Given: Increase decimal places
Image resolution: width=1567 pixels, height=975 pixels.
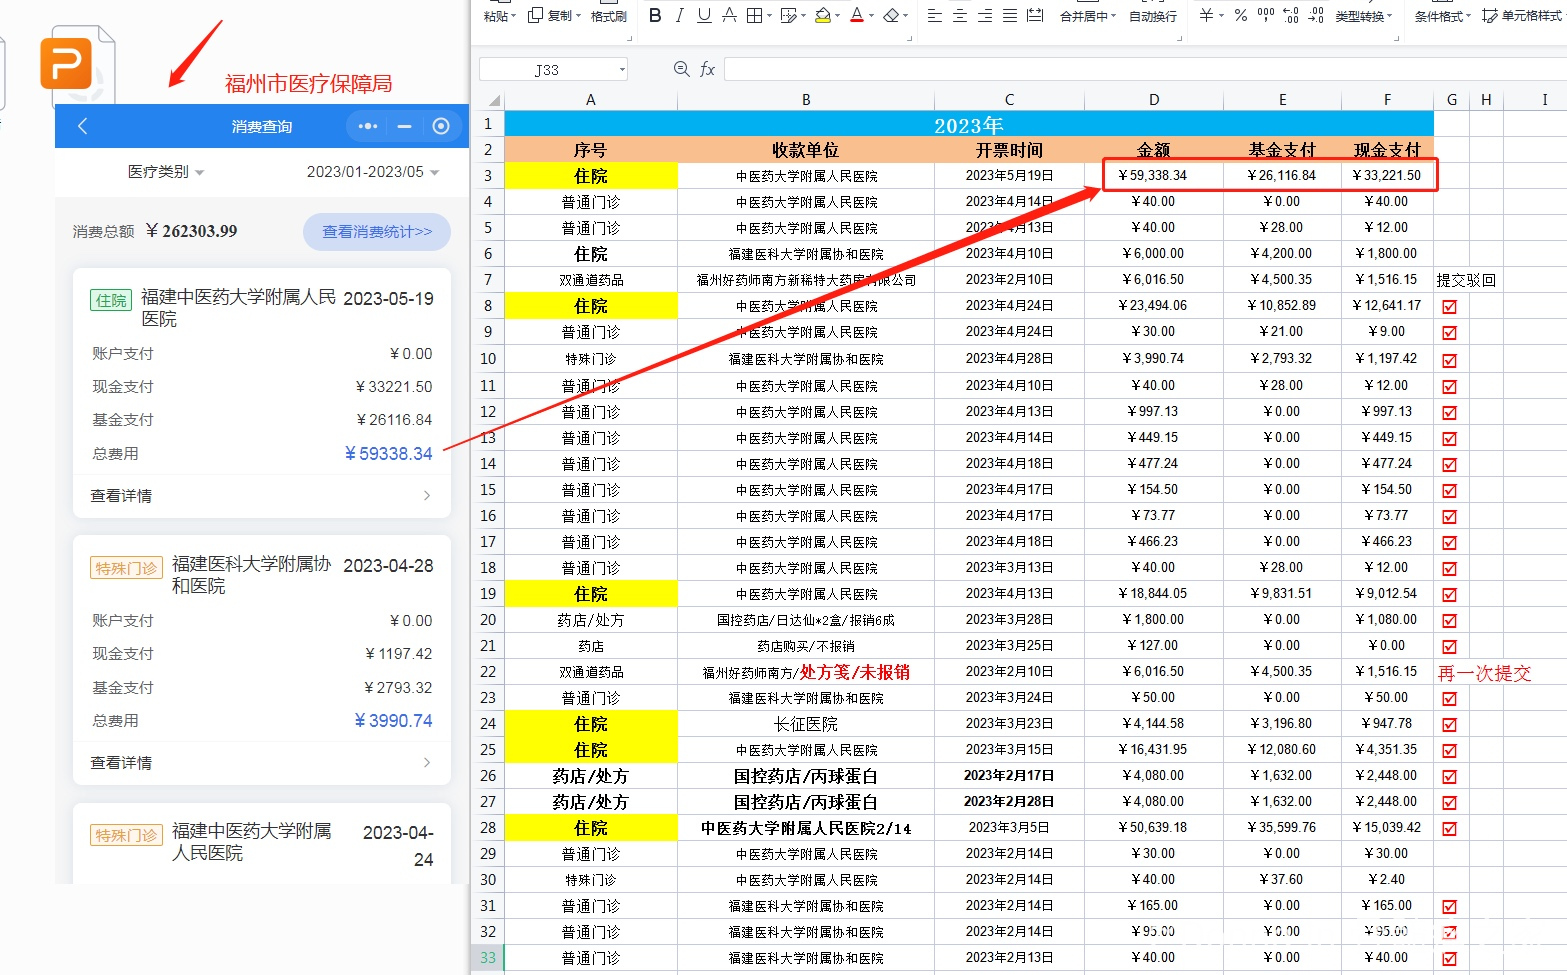Looking at the screenshot, I should (x=1291, y=15).
